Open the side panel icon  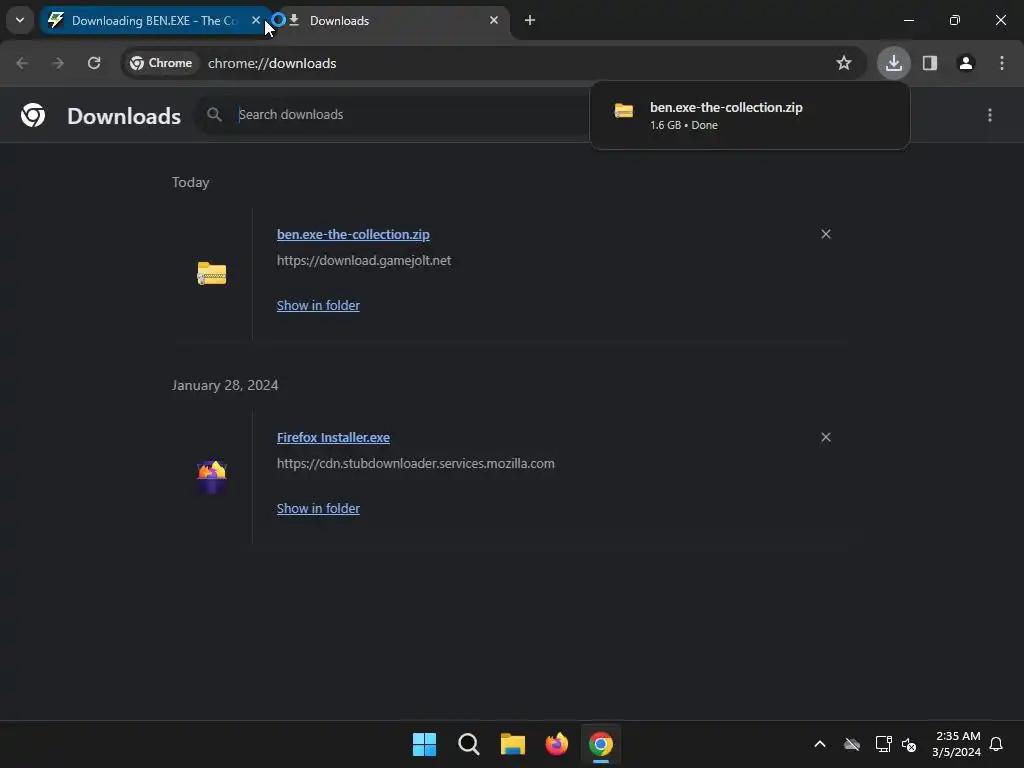[x=930, y=63]
